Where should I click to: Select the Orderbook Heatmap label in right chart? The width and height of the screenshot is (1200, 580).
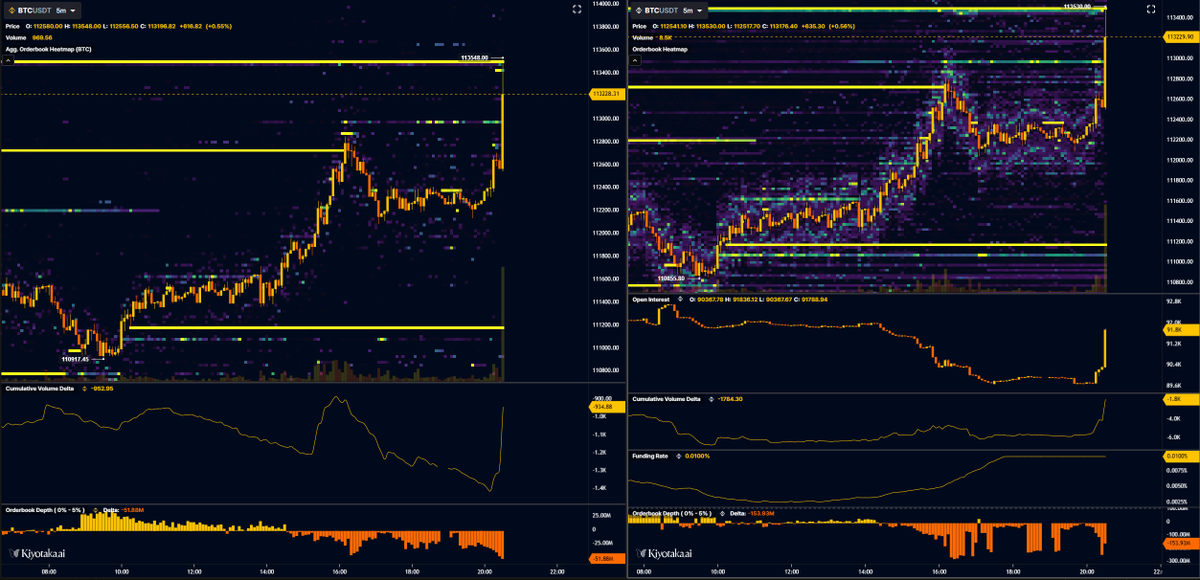click(661, 48)
